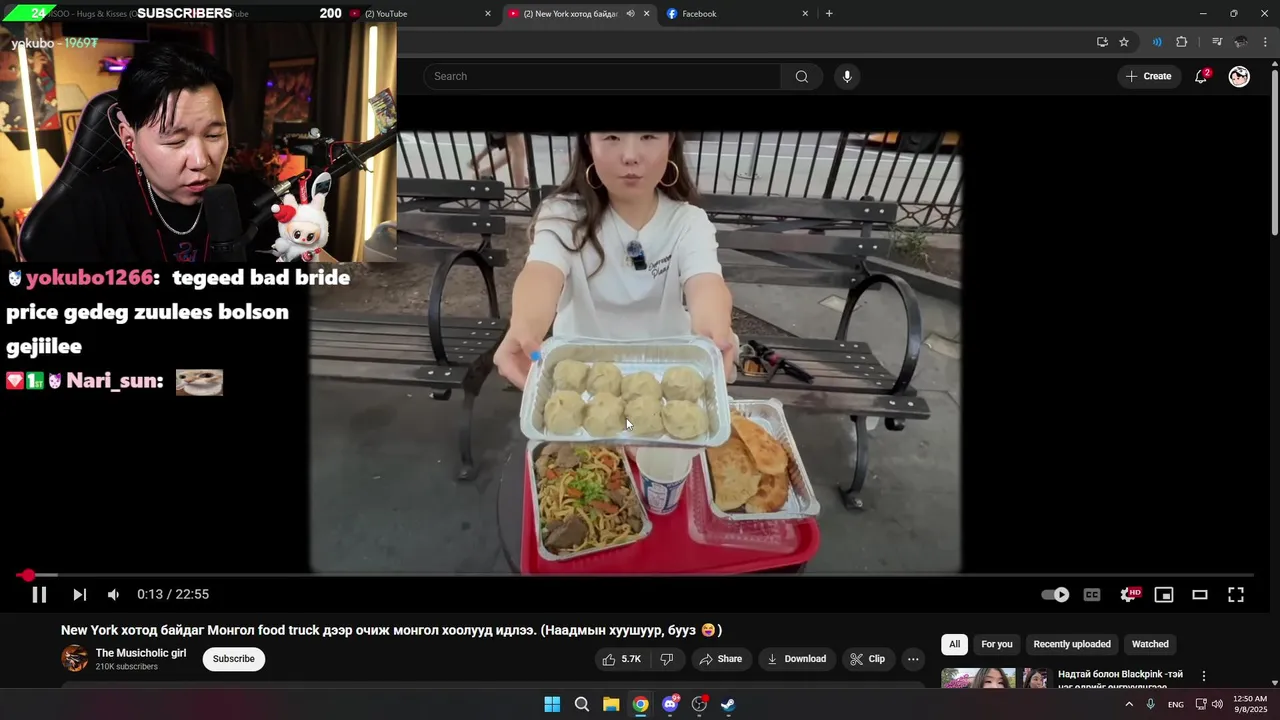
Task: Select the Recently uploaded filter chip
Action: [1072, 644]
